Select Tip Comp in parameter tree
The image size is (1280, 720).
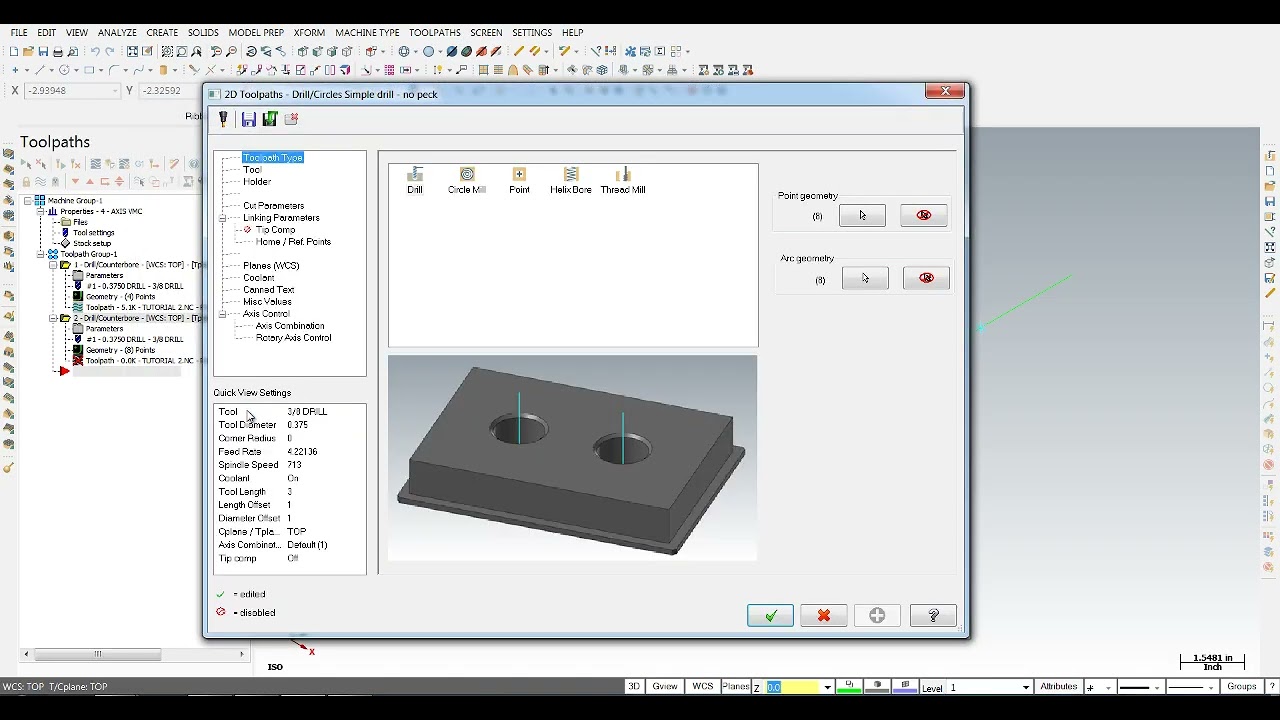click(275, 230)
